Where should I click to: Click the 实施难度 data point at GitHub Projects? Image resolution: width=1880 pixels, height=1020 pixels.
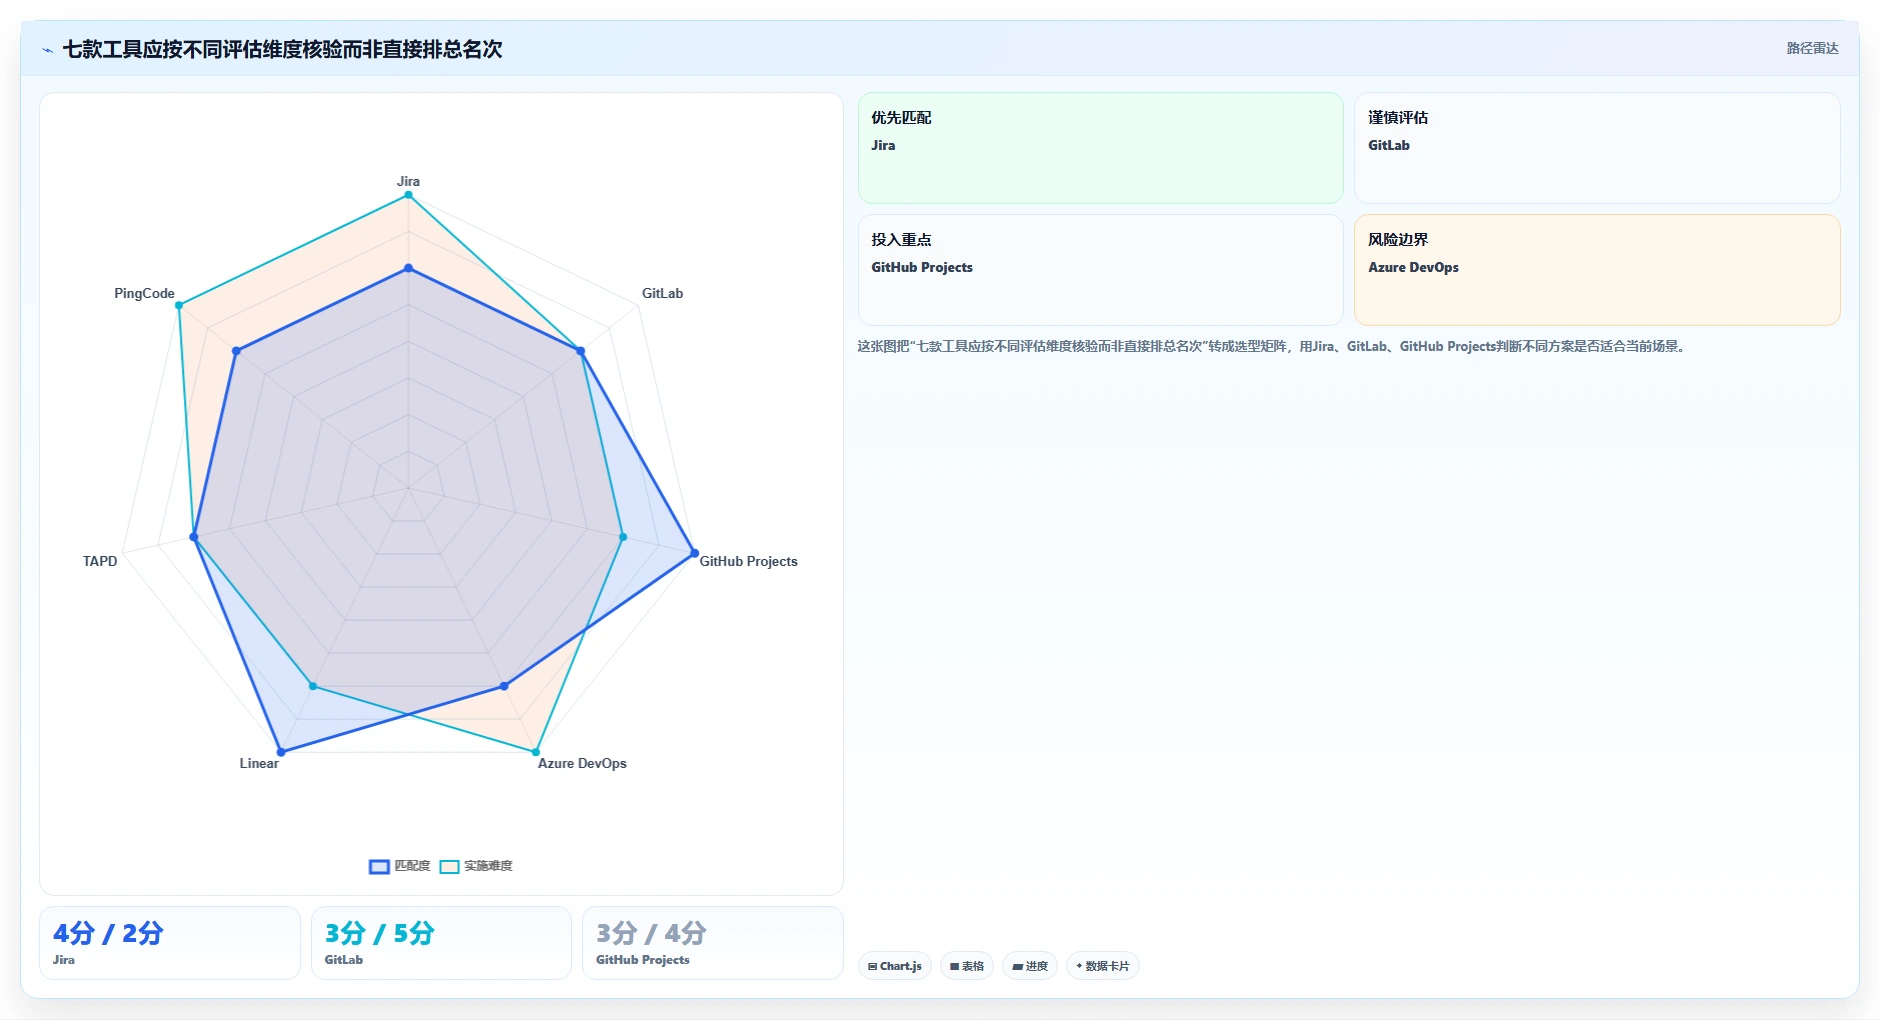tap(623, 537)
